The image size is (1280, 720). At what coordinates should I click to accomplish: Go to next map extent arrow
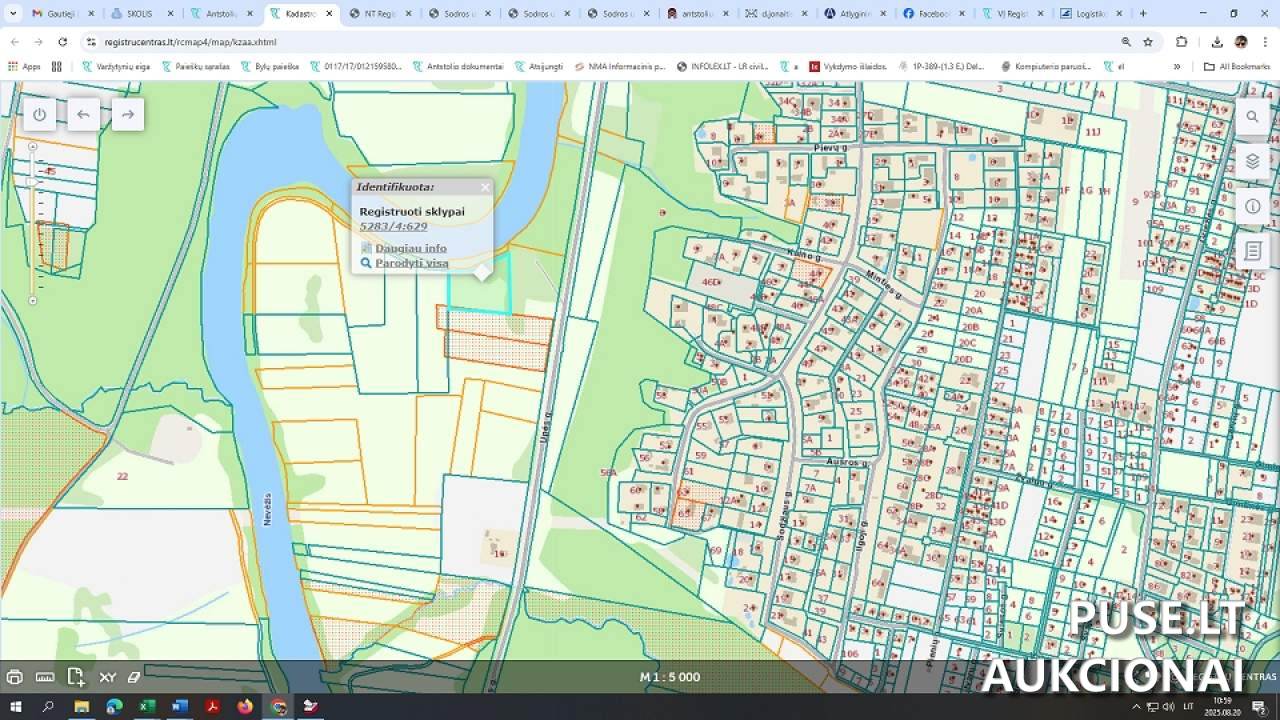pos(127,114)
